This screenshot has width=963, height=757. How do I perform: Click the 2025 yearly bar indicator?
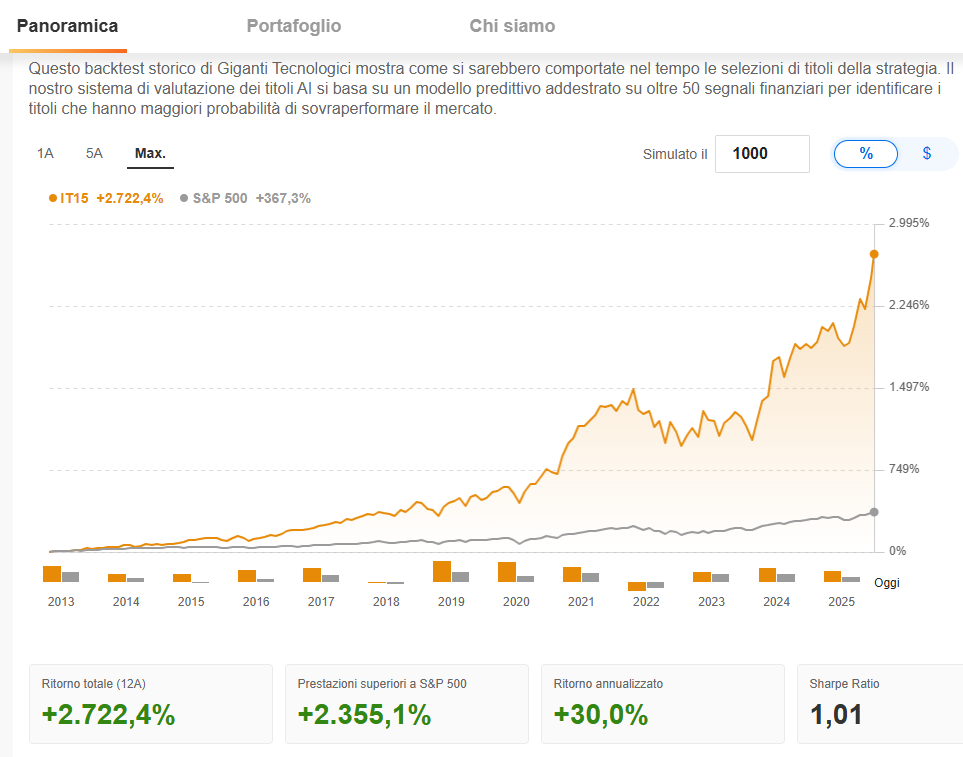point(833,574)
